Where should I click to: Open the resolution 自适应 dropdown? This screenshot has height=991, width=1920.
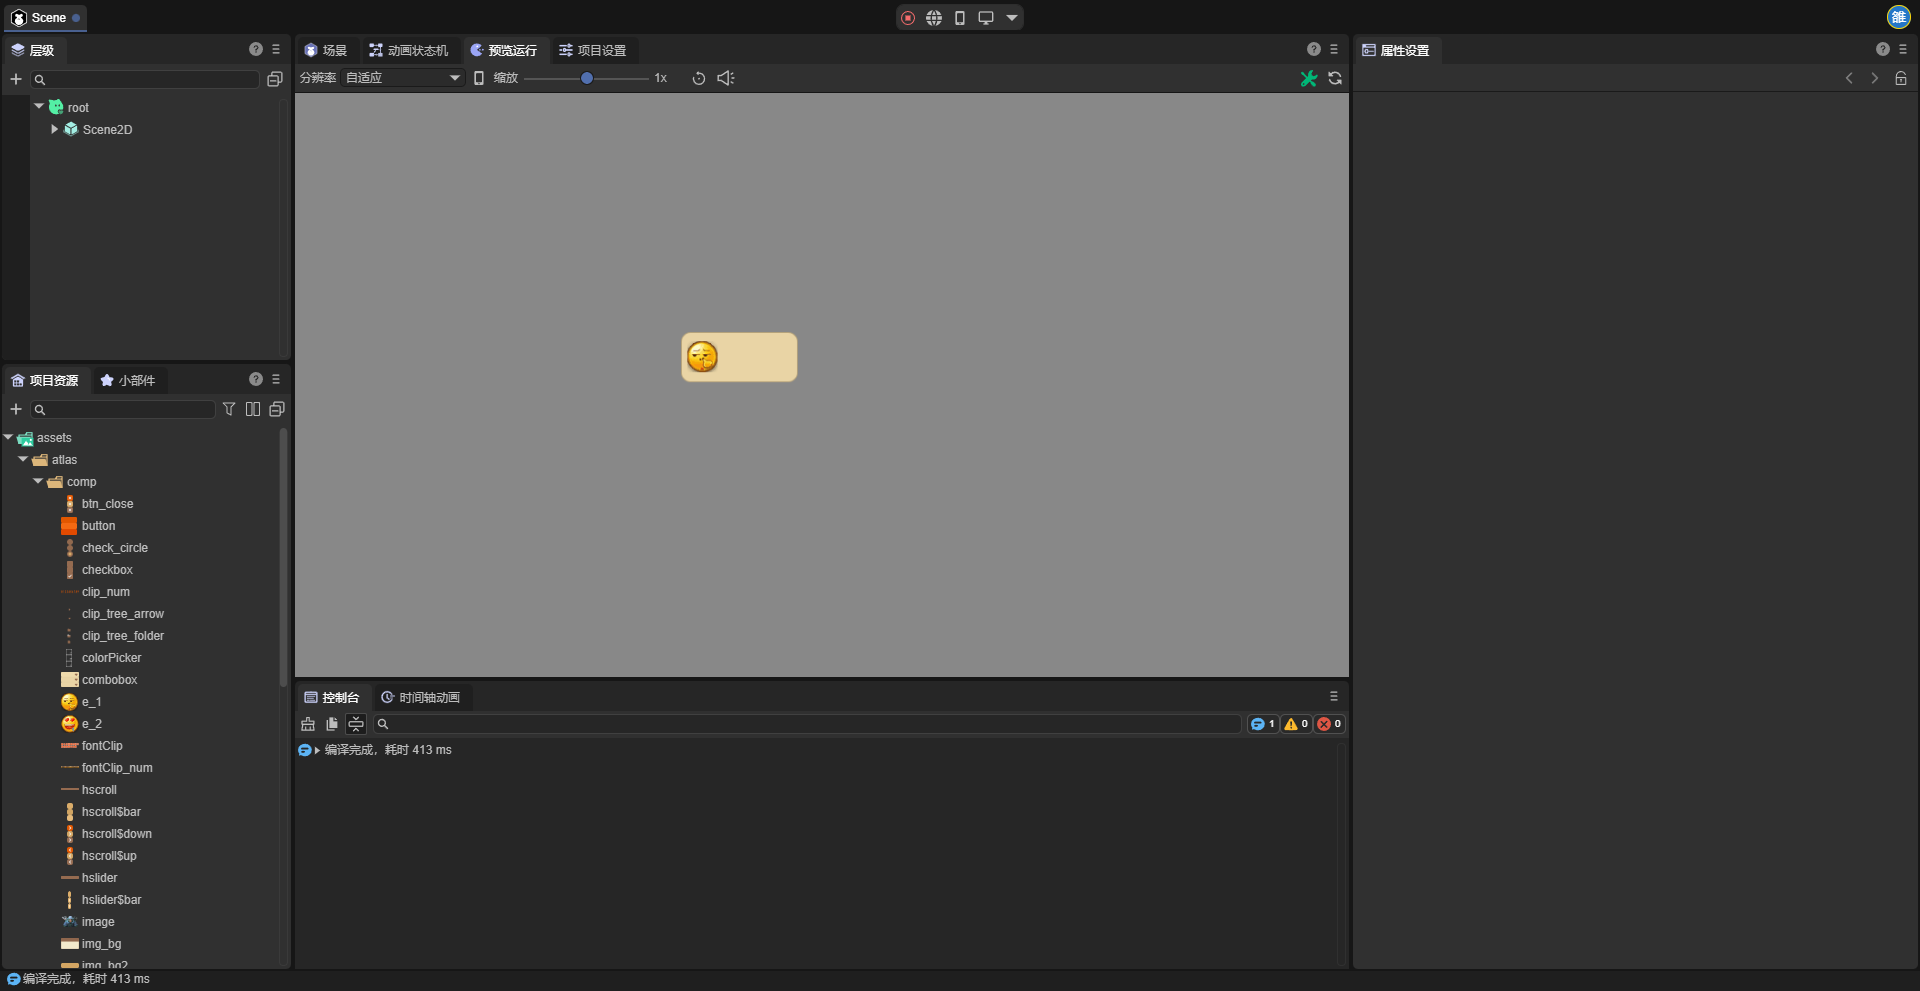[x=402, y=78]
